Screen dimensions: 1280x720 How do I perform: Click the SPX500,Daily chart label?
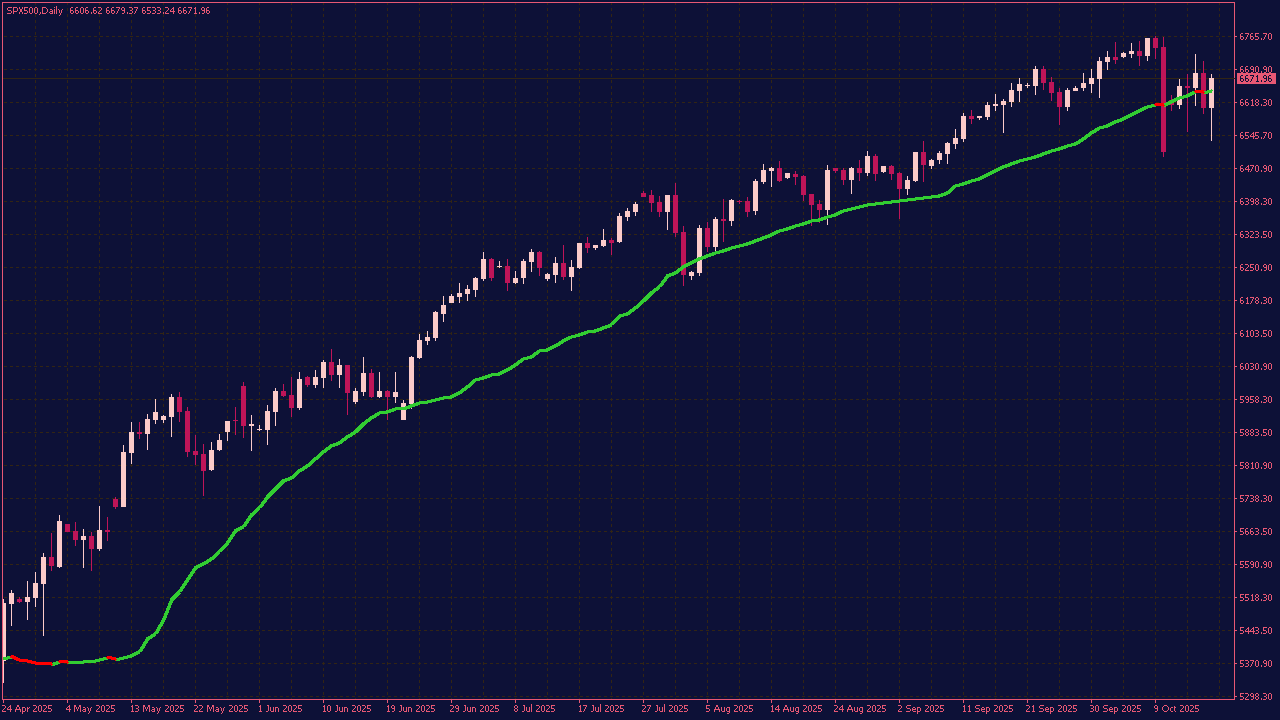(x=35, y=8)
